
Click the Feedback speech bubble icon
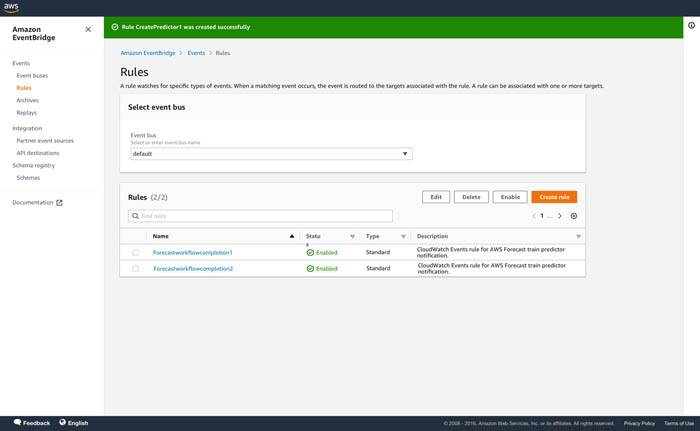17,422
